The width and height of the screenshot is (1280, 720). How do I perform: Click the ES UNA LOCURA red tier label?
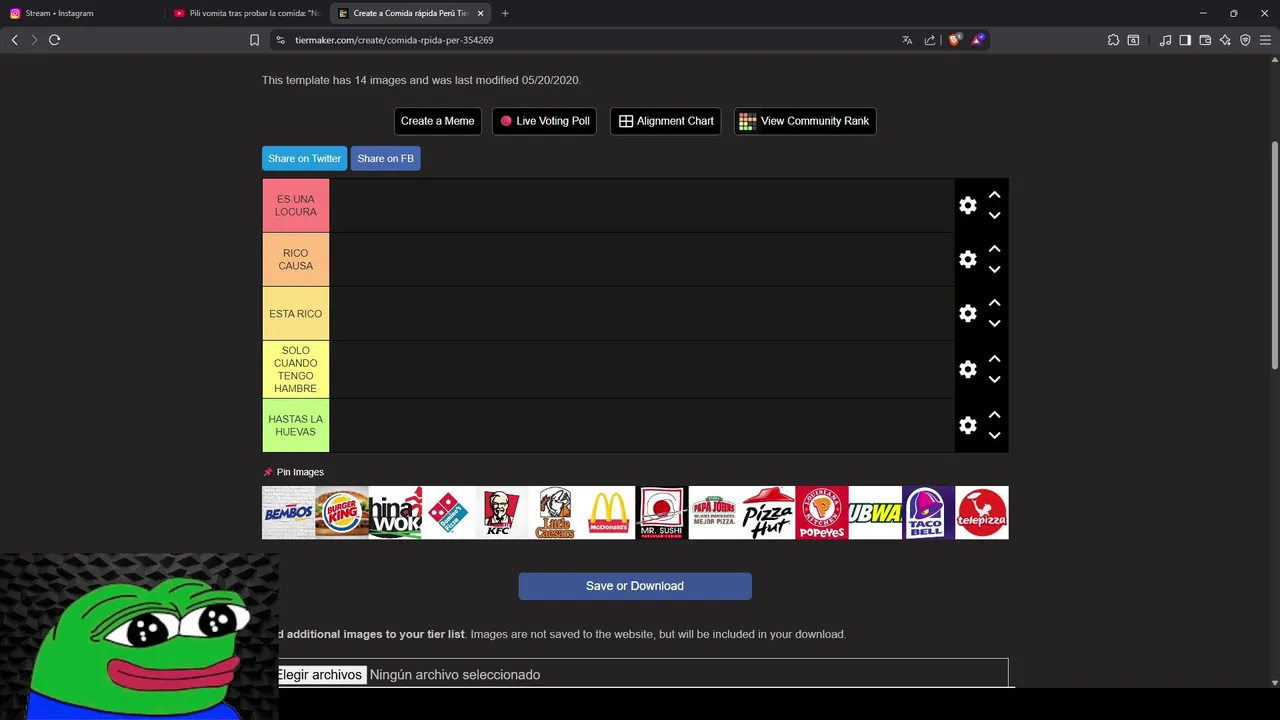[296, 205]
